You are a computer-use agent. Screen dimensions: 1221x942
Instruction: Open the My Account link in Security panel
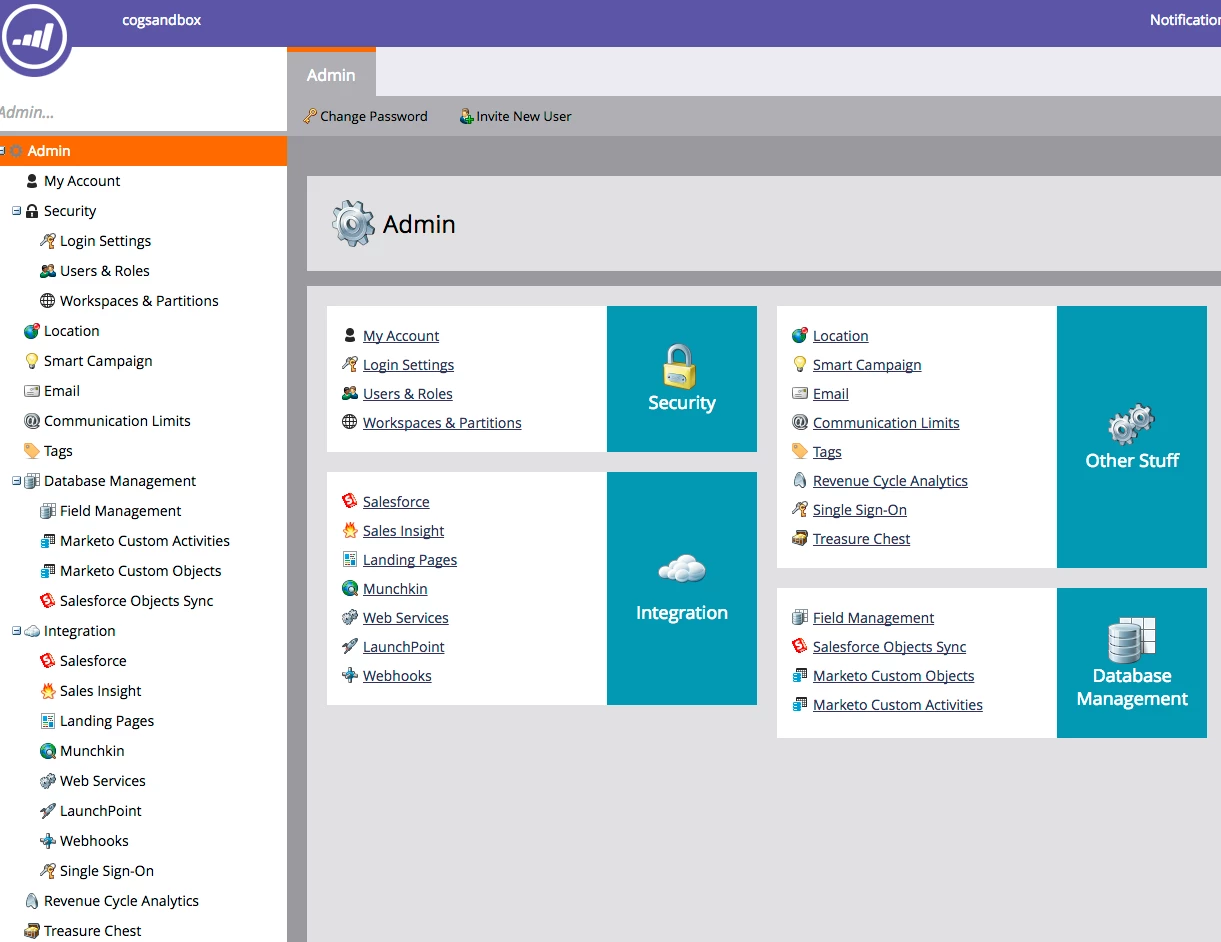pos(401,336)
